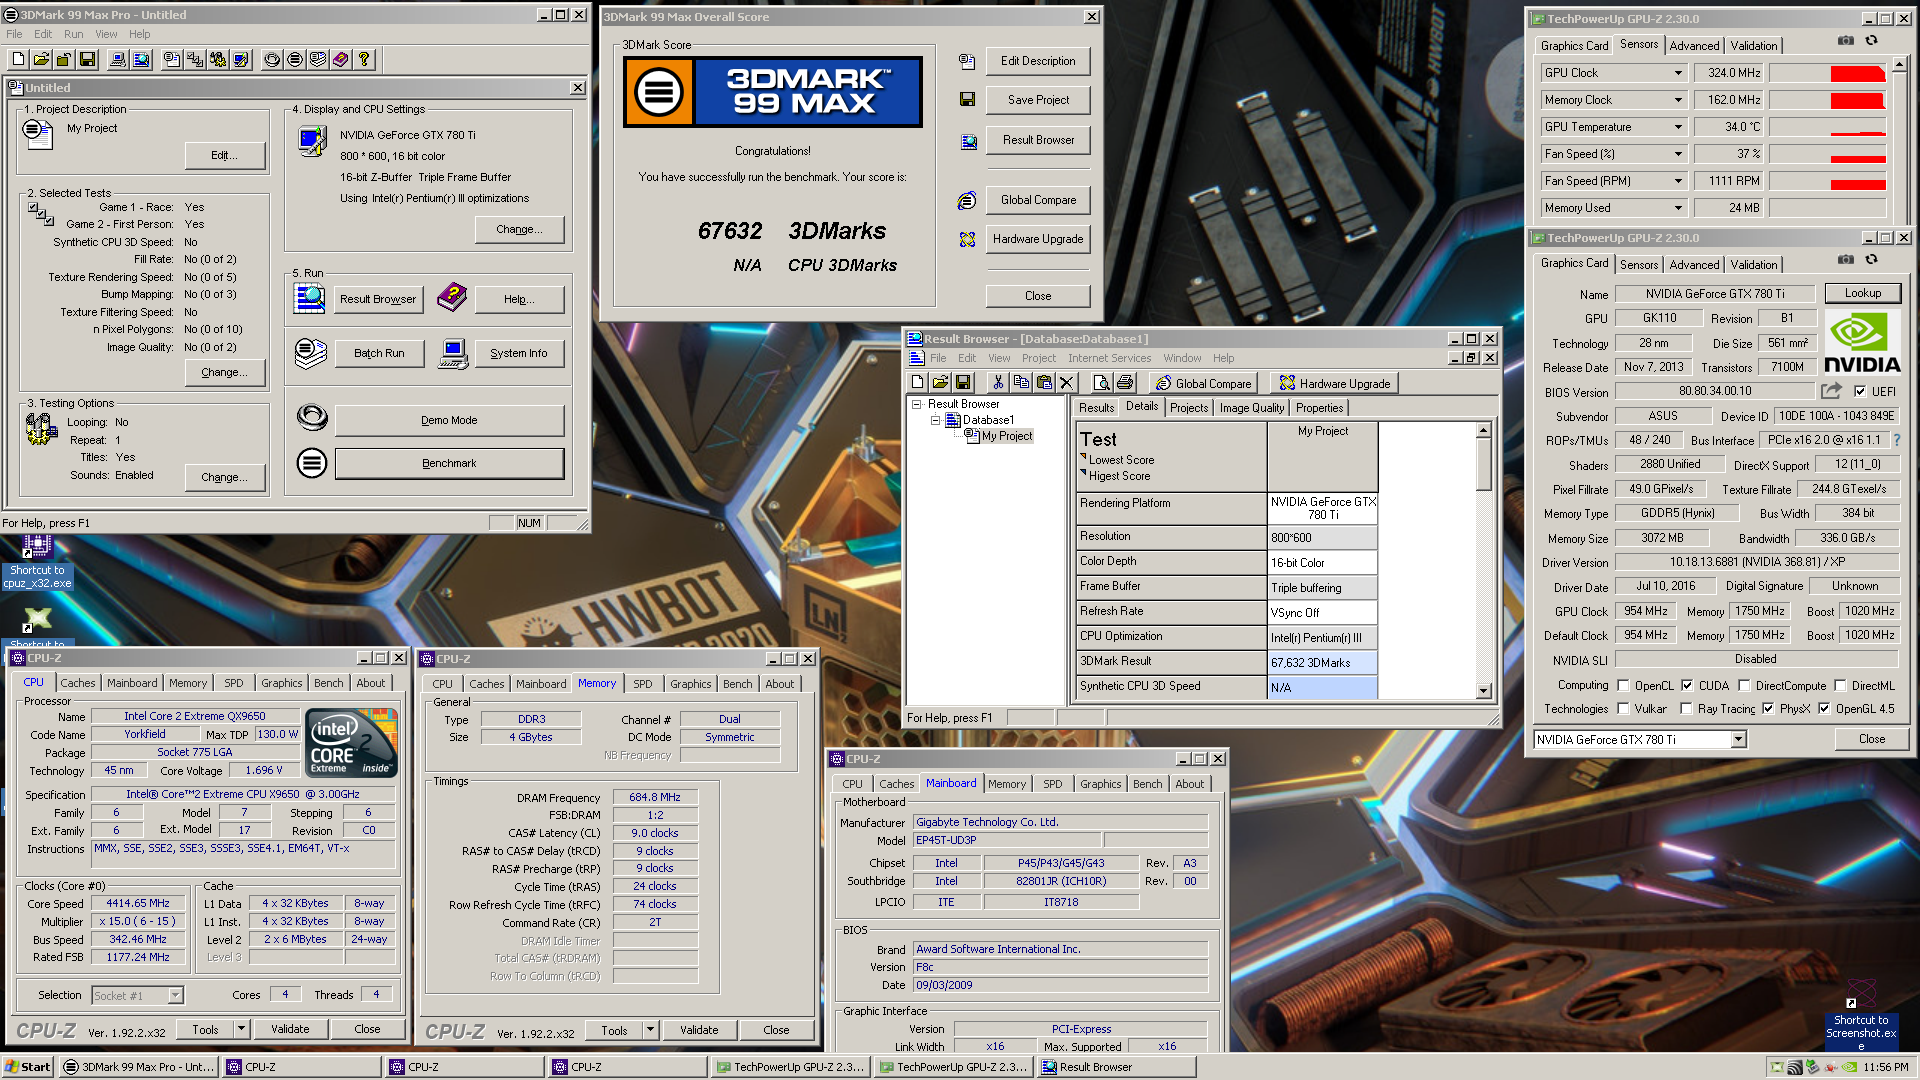Click the New project icon in 3DMark toolbar
This screenshot has width=1920, height=1080.
coord(19,60)
